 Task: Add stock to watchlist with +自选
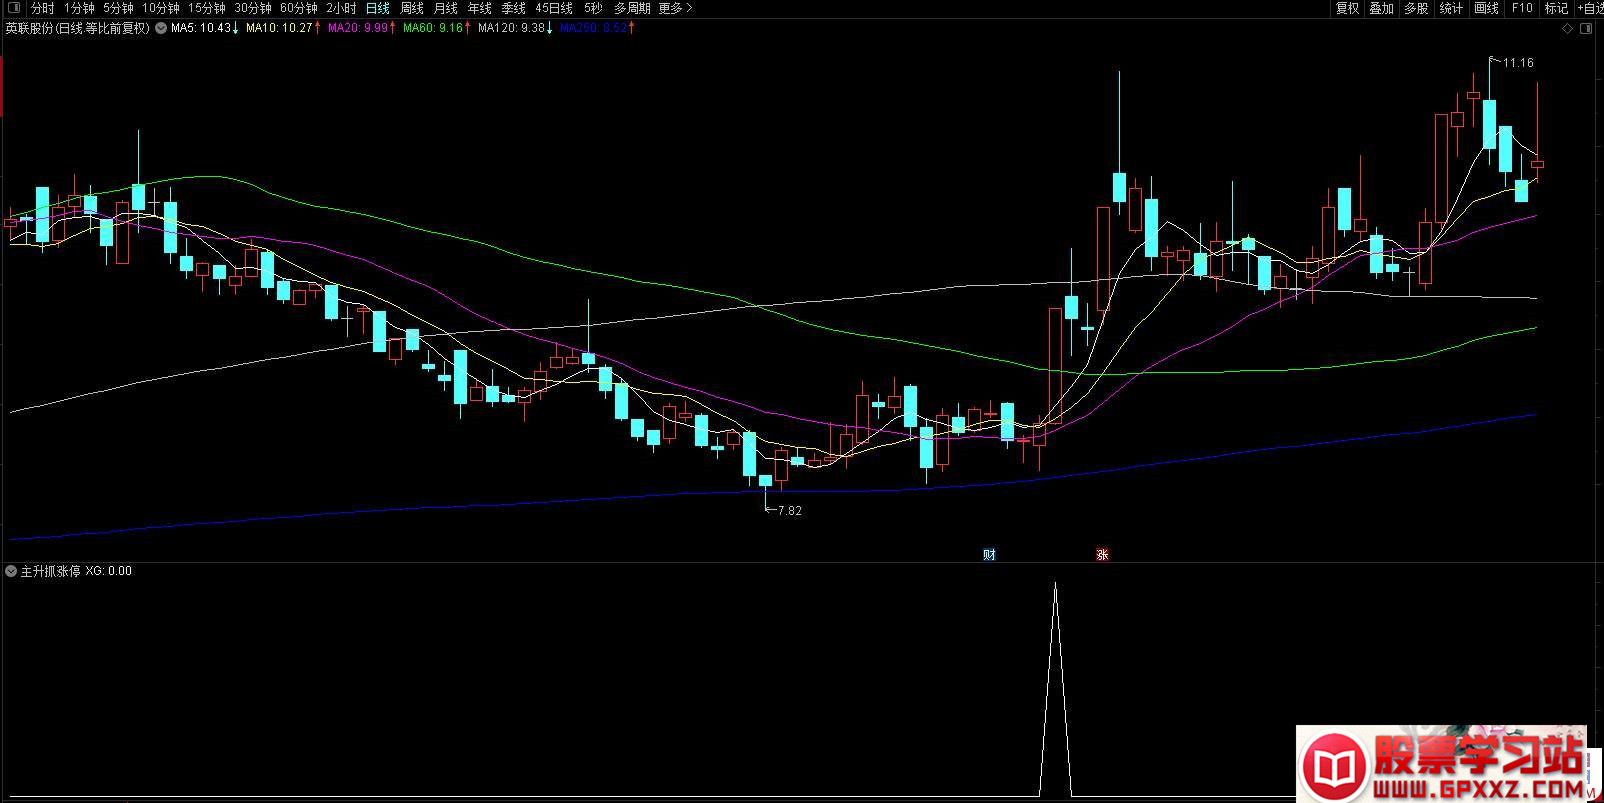[1589, 8]
